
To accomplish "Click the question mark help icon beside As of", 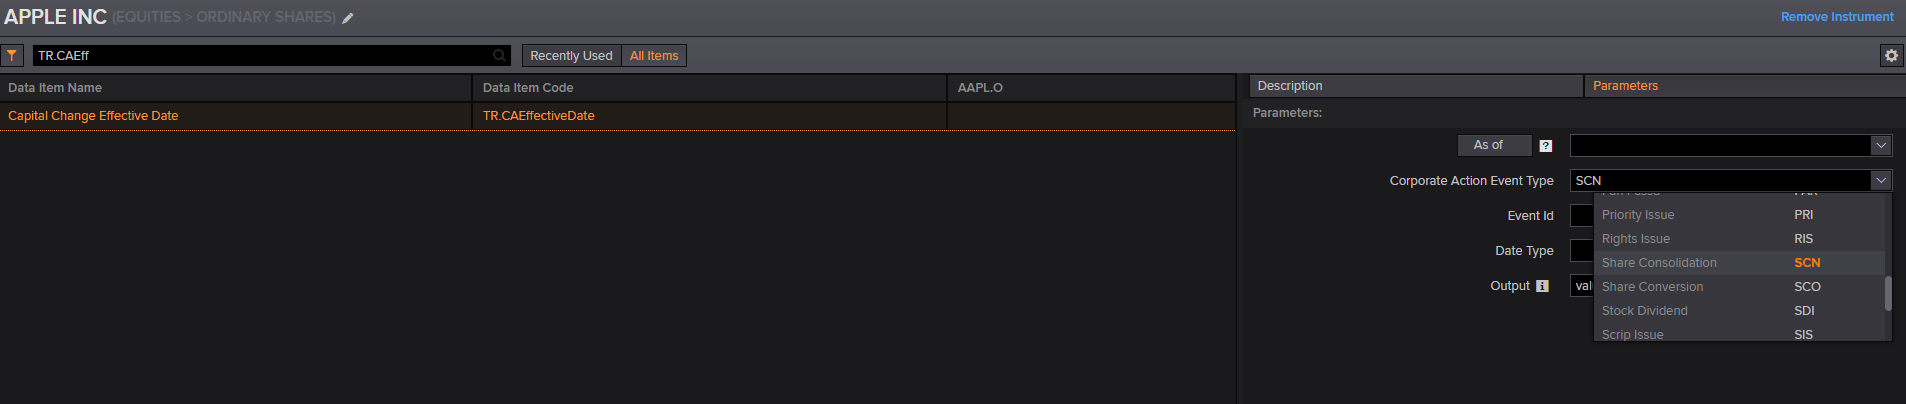I will click(x=1546, y=146).
